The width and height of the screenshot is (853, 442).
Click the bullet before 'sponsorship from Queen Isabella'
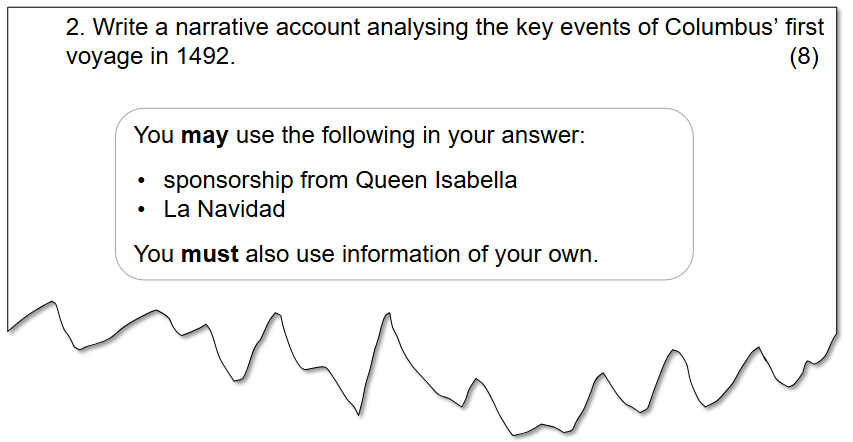click(142, 181)
